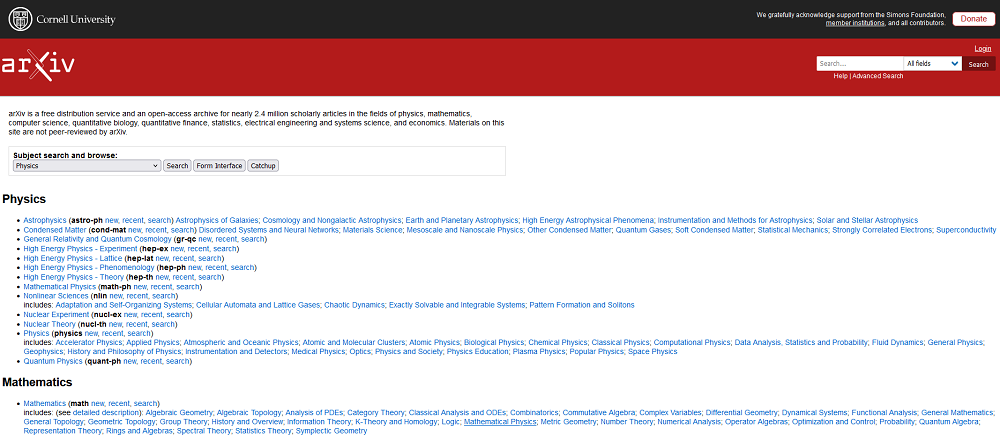
Task: Open Biological Physics link
Action: point(494,342)
